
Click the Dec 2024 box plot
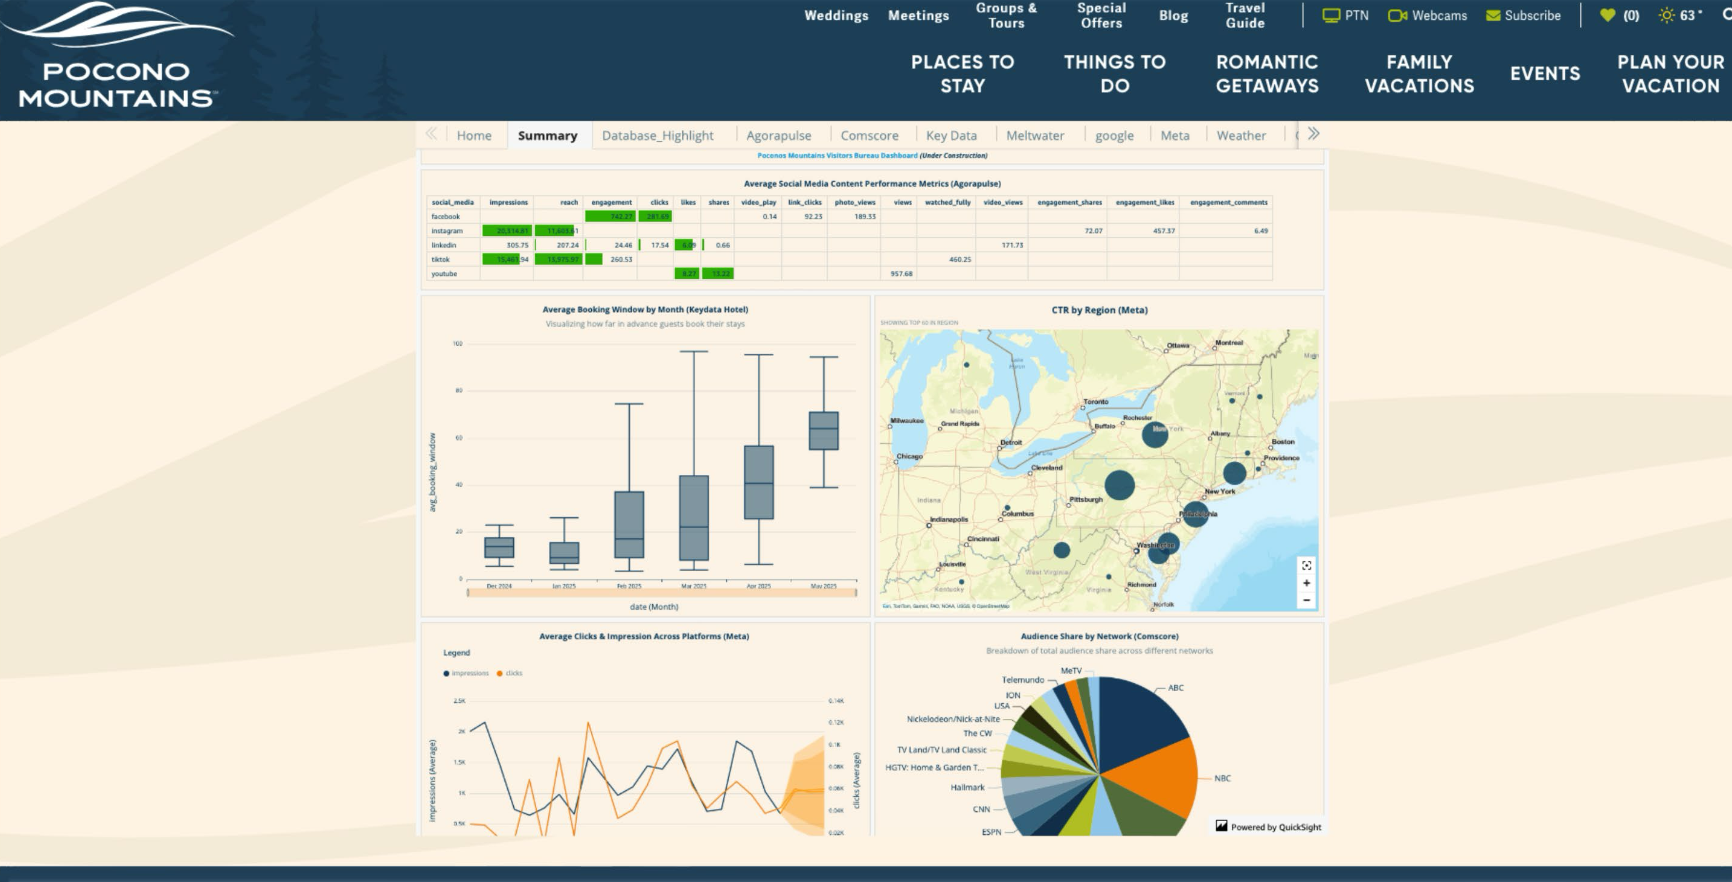pos(499,547)
